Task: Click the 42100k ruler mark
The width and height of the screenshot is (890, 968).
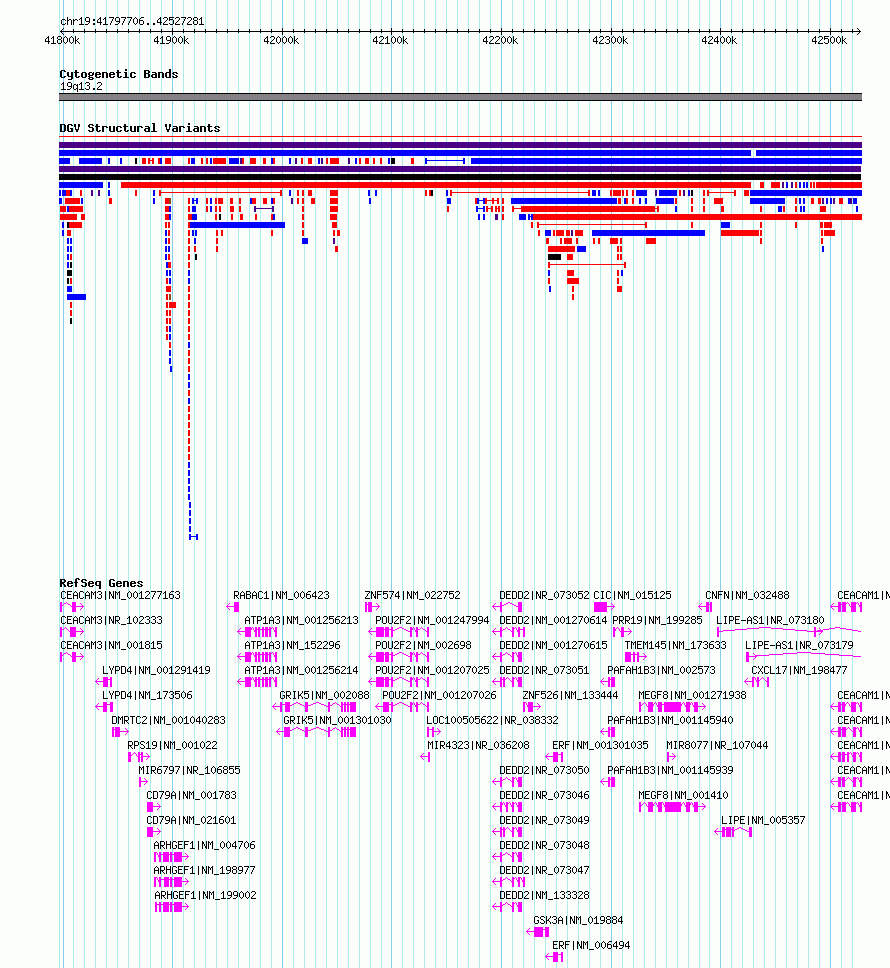Action: tap(390, 41)
